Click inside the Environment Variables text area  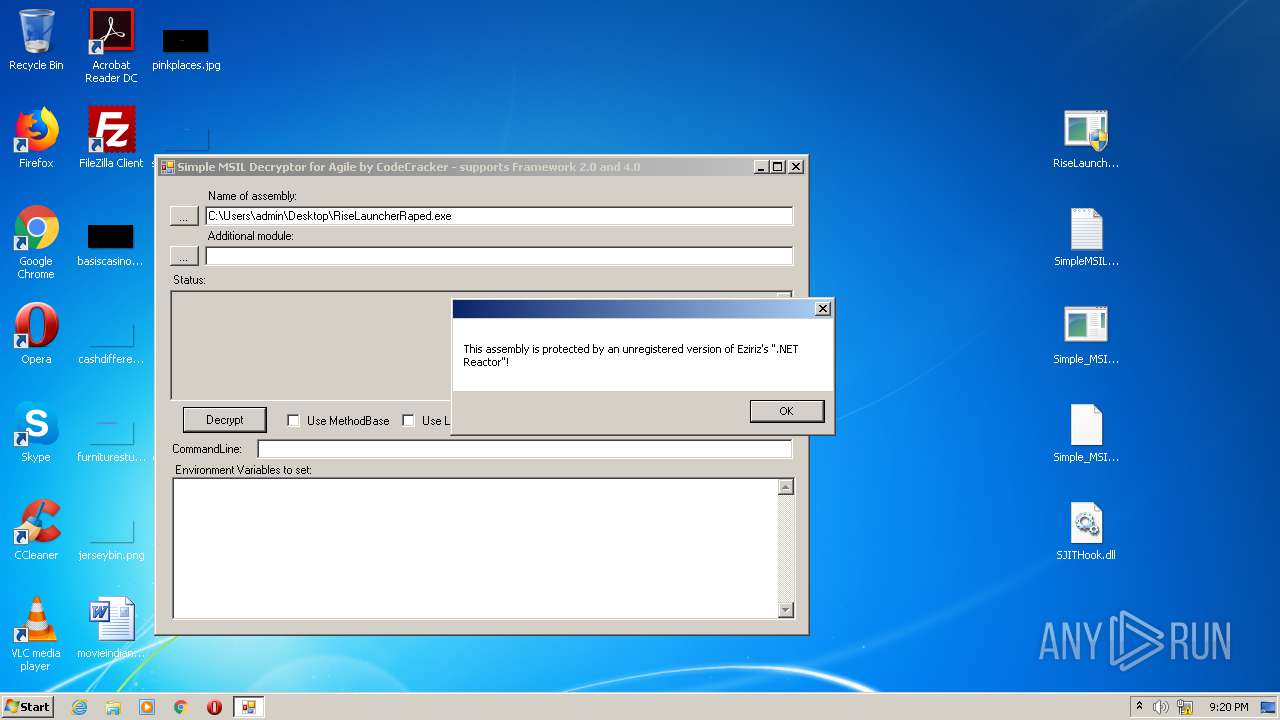476,548
